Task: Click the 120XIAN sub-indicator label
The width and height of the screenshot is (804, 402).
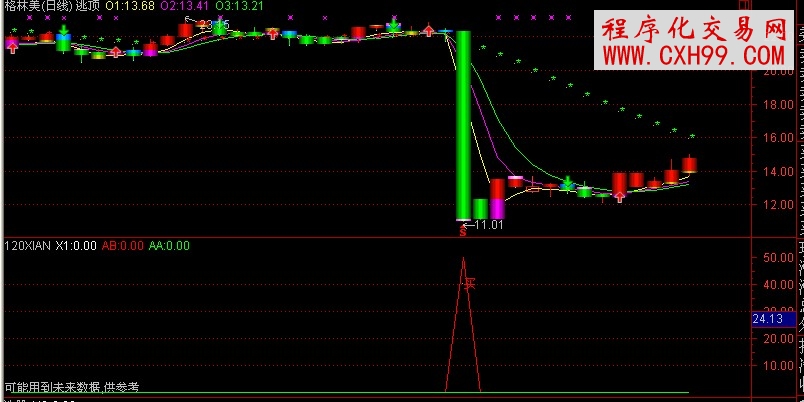Action: point(27,244)
